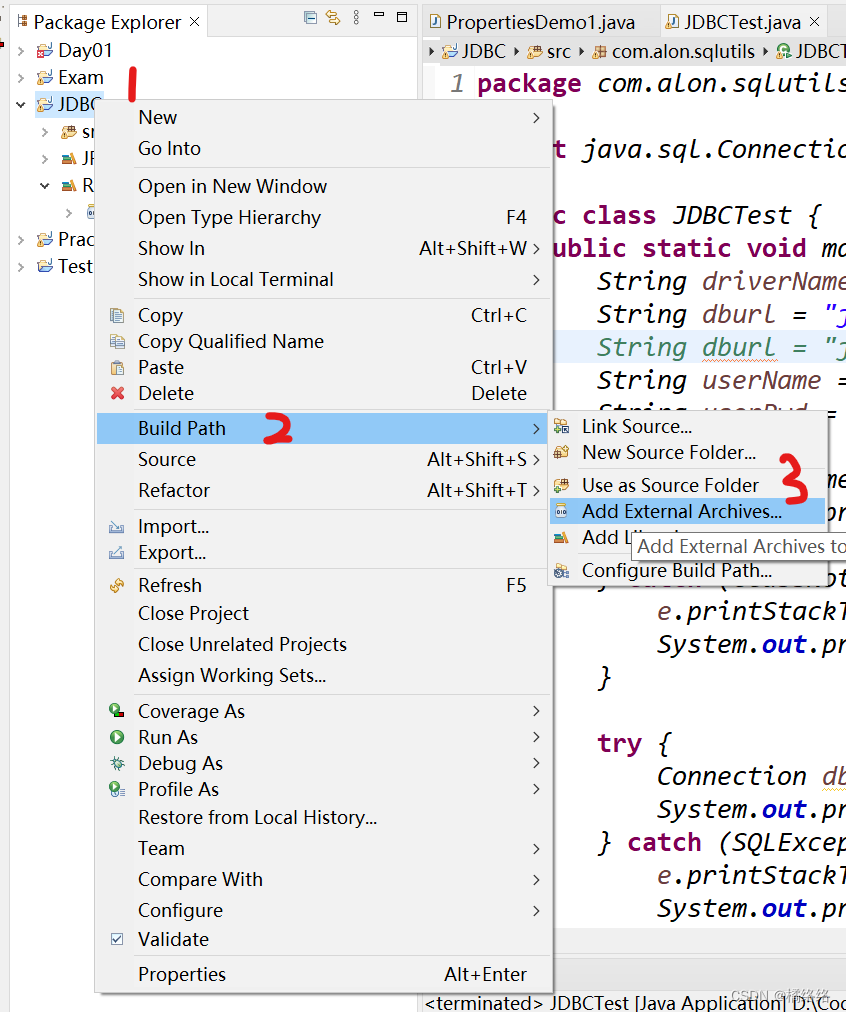Choose Configure Build Path... option
Viewport: 846px width, 1012px height.
(687, 571)
